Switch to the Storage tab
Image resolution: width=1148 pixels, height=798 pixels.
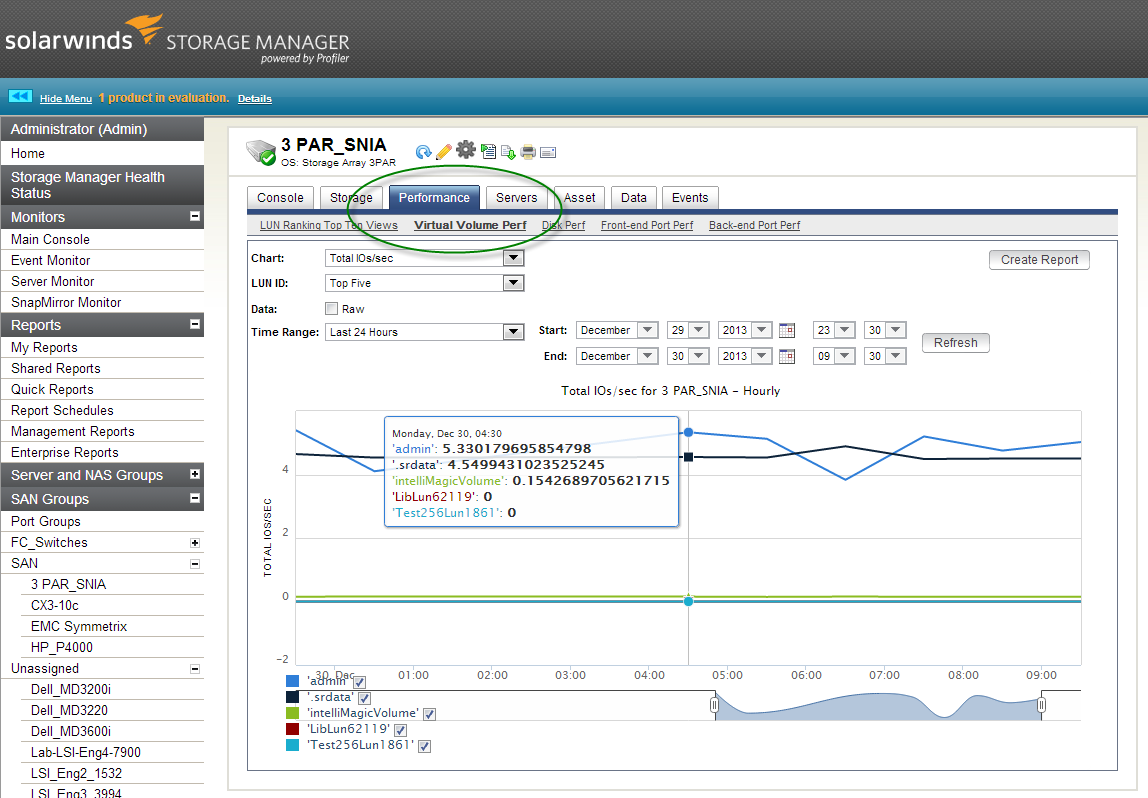[x=351, y=198]
